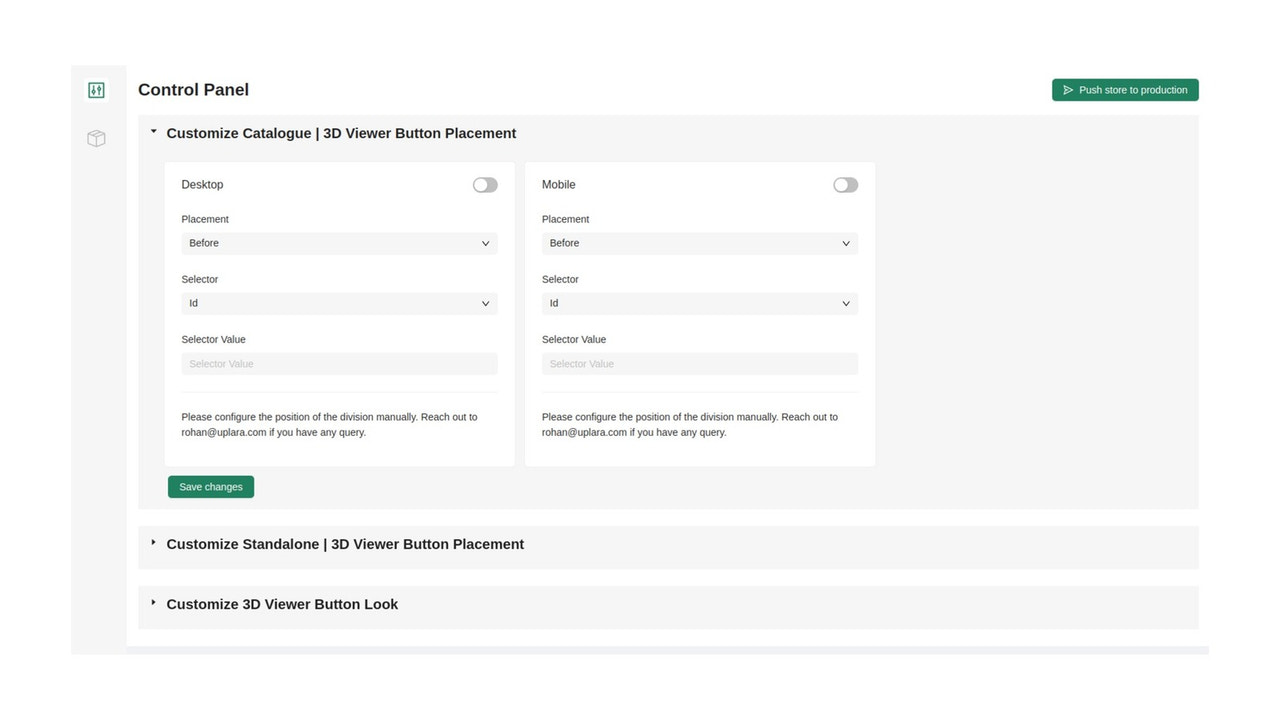This screenshot has height=720, width=1280.
Task: Click the Desktop Selector Value input field
Action: pyautogui.click(x=338, y=363)
